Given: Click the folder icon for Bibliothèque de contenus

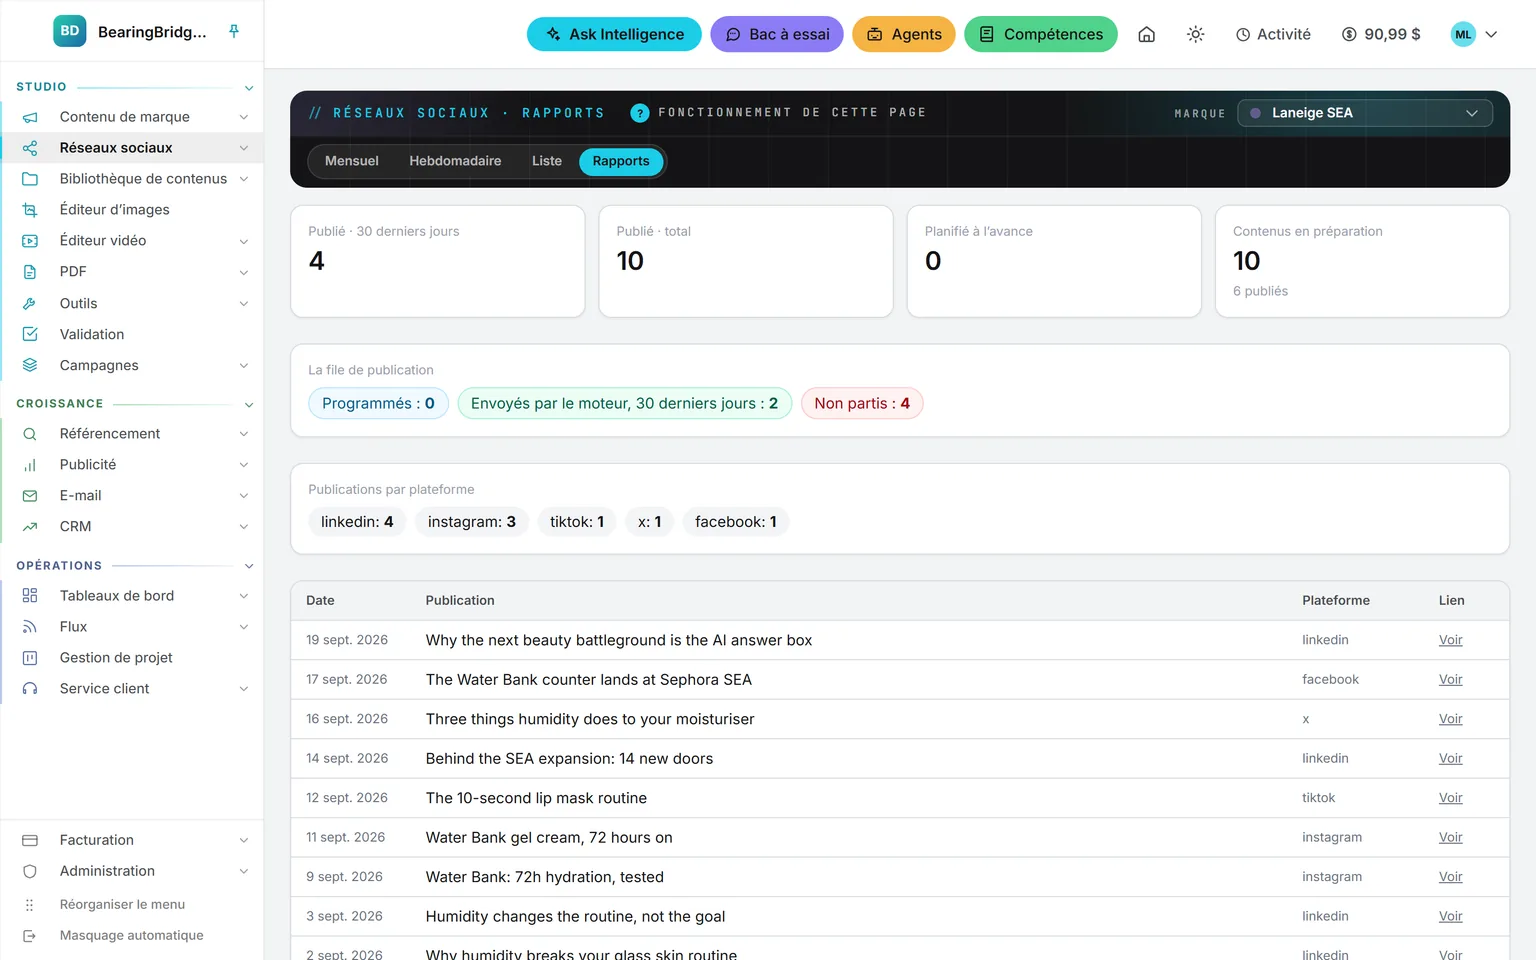Looking at the screenshot, I should pos(30,179).
